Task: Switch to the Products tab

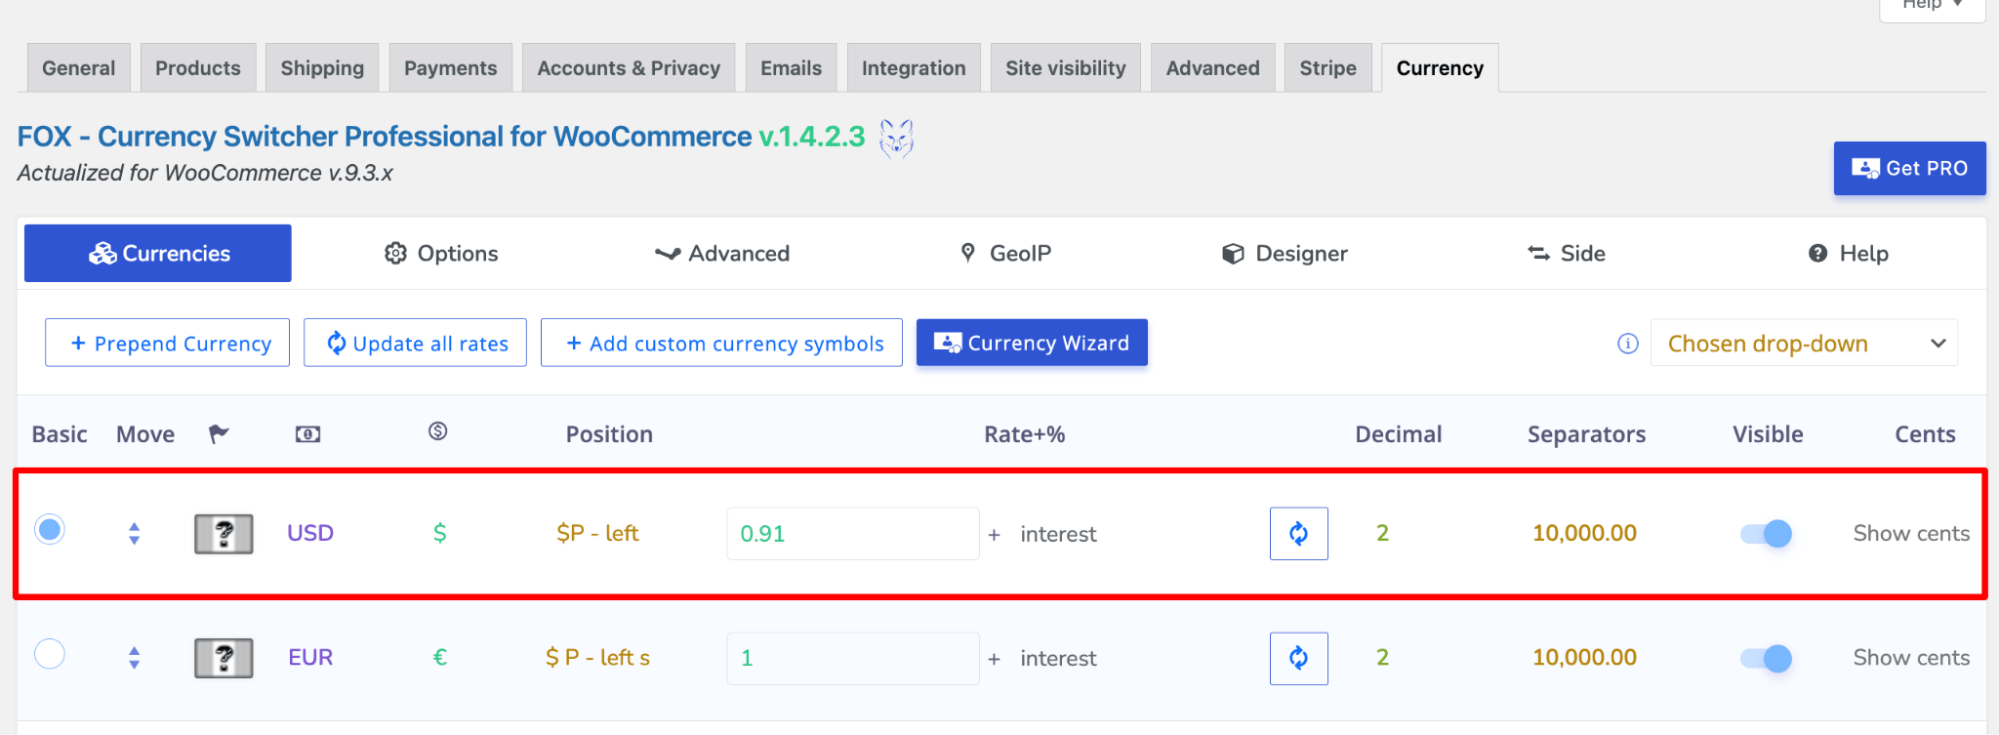Action: tap(198, 68)
